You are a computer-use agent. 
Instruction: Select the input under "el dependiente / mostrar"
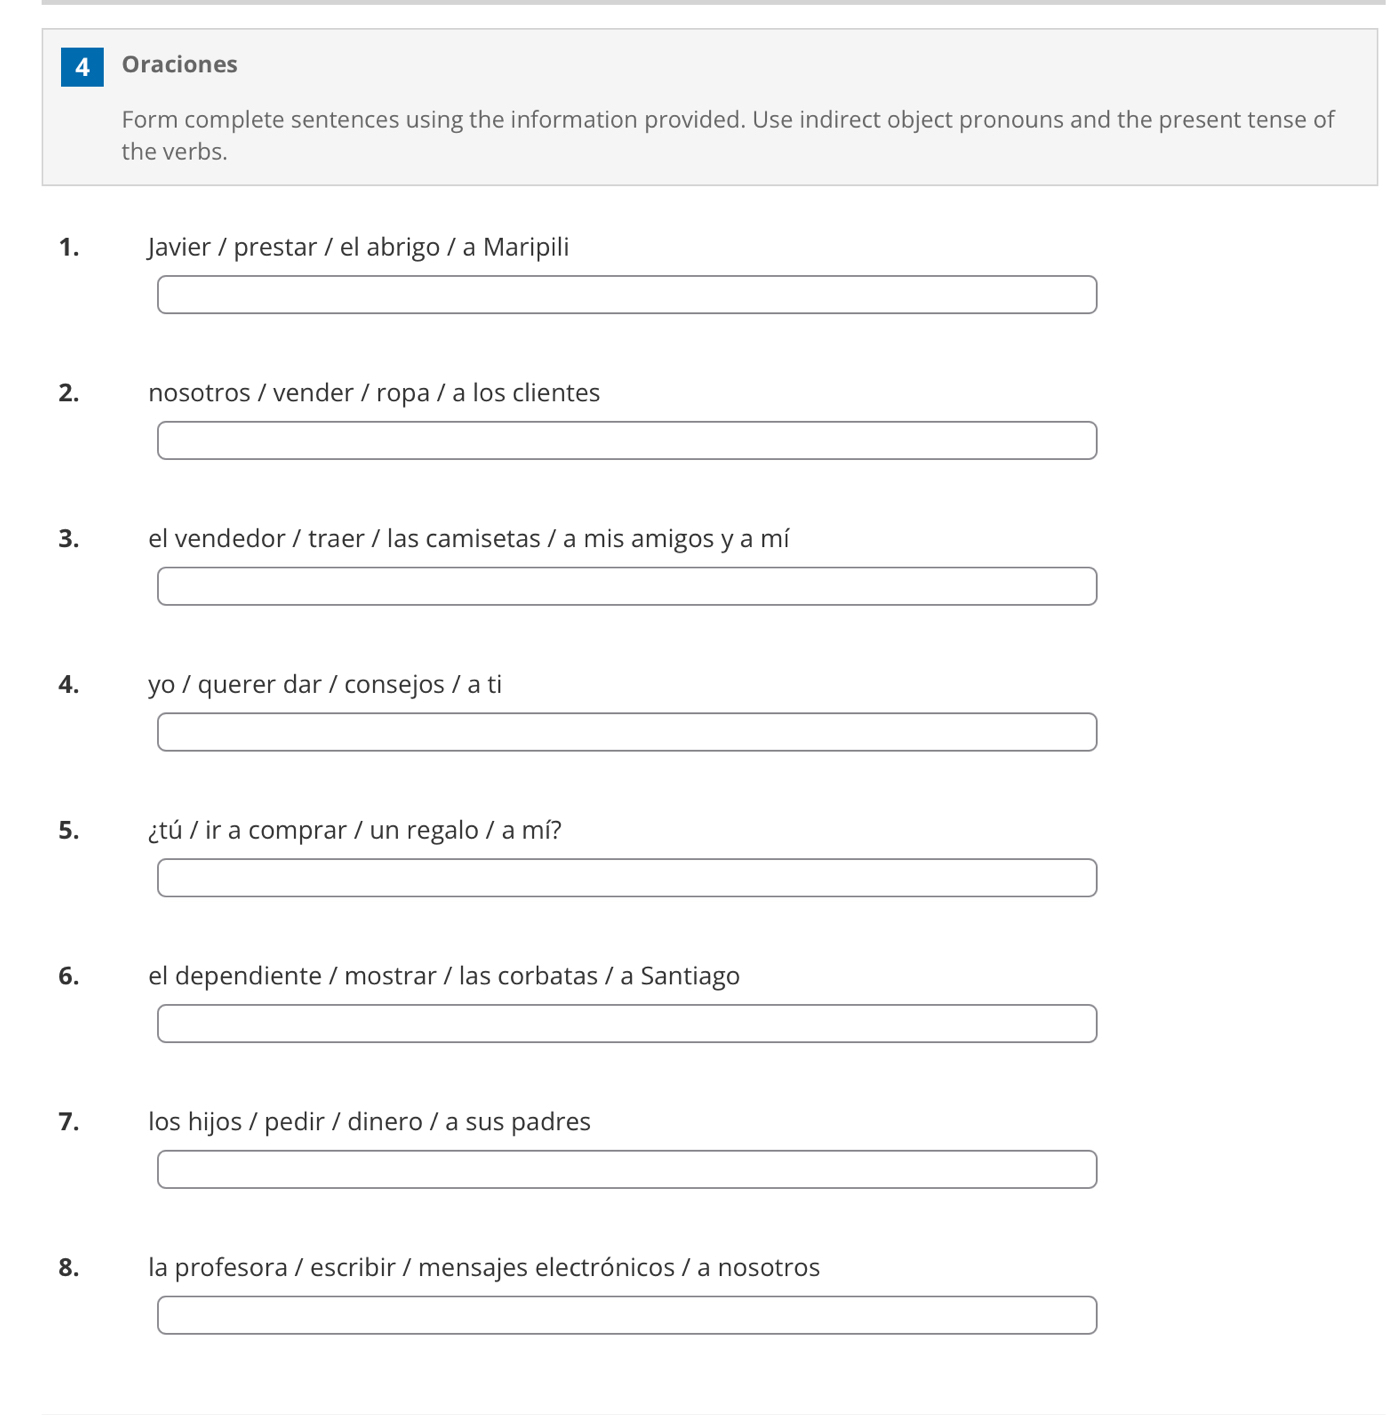coord(627,1023)
